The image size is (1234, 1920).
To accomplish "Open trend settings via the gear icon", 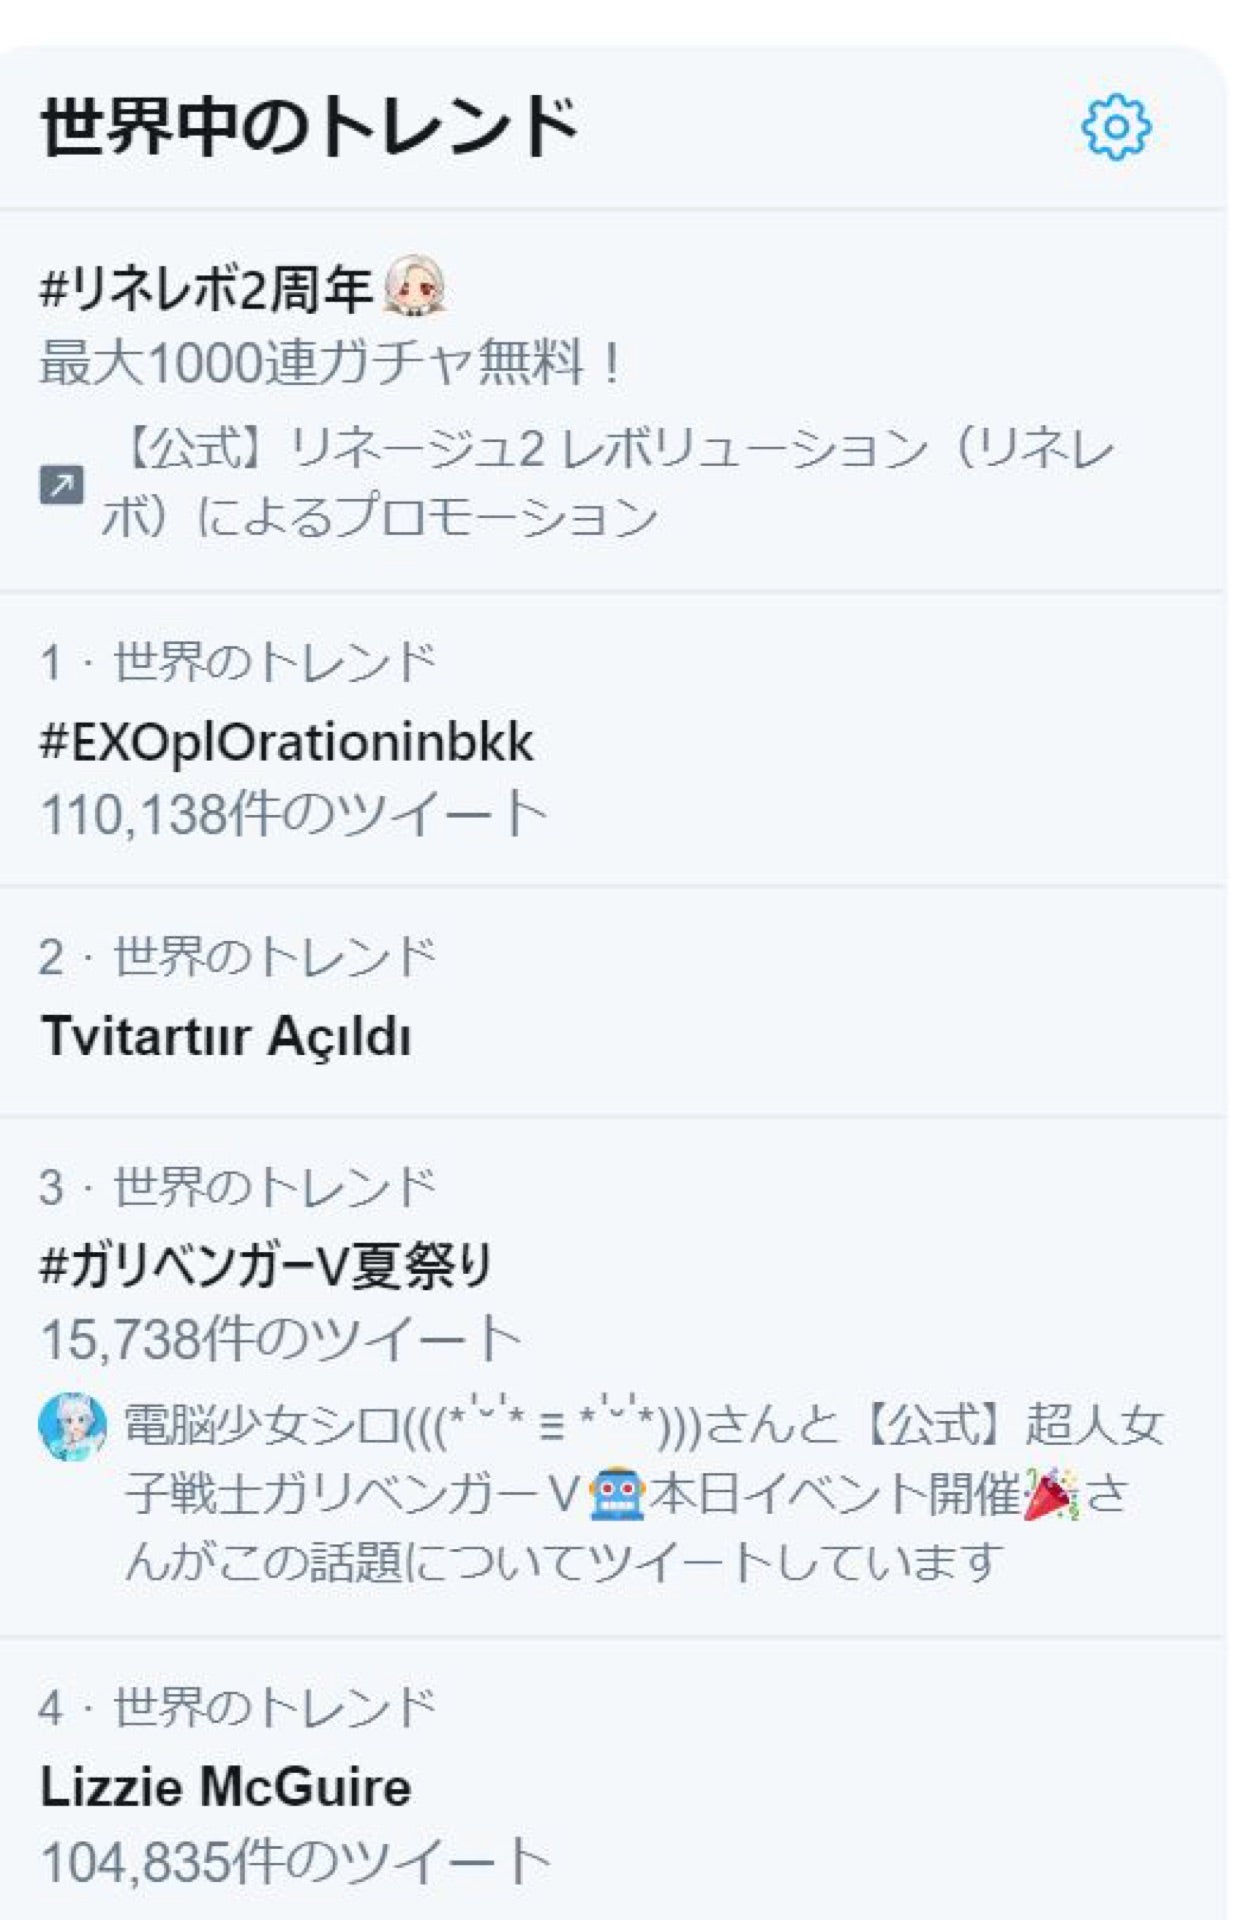I will [x=1115, y=127].
